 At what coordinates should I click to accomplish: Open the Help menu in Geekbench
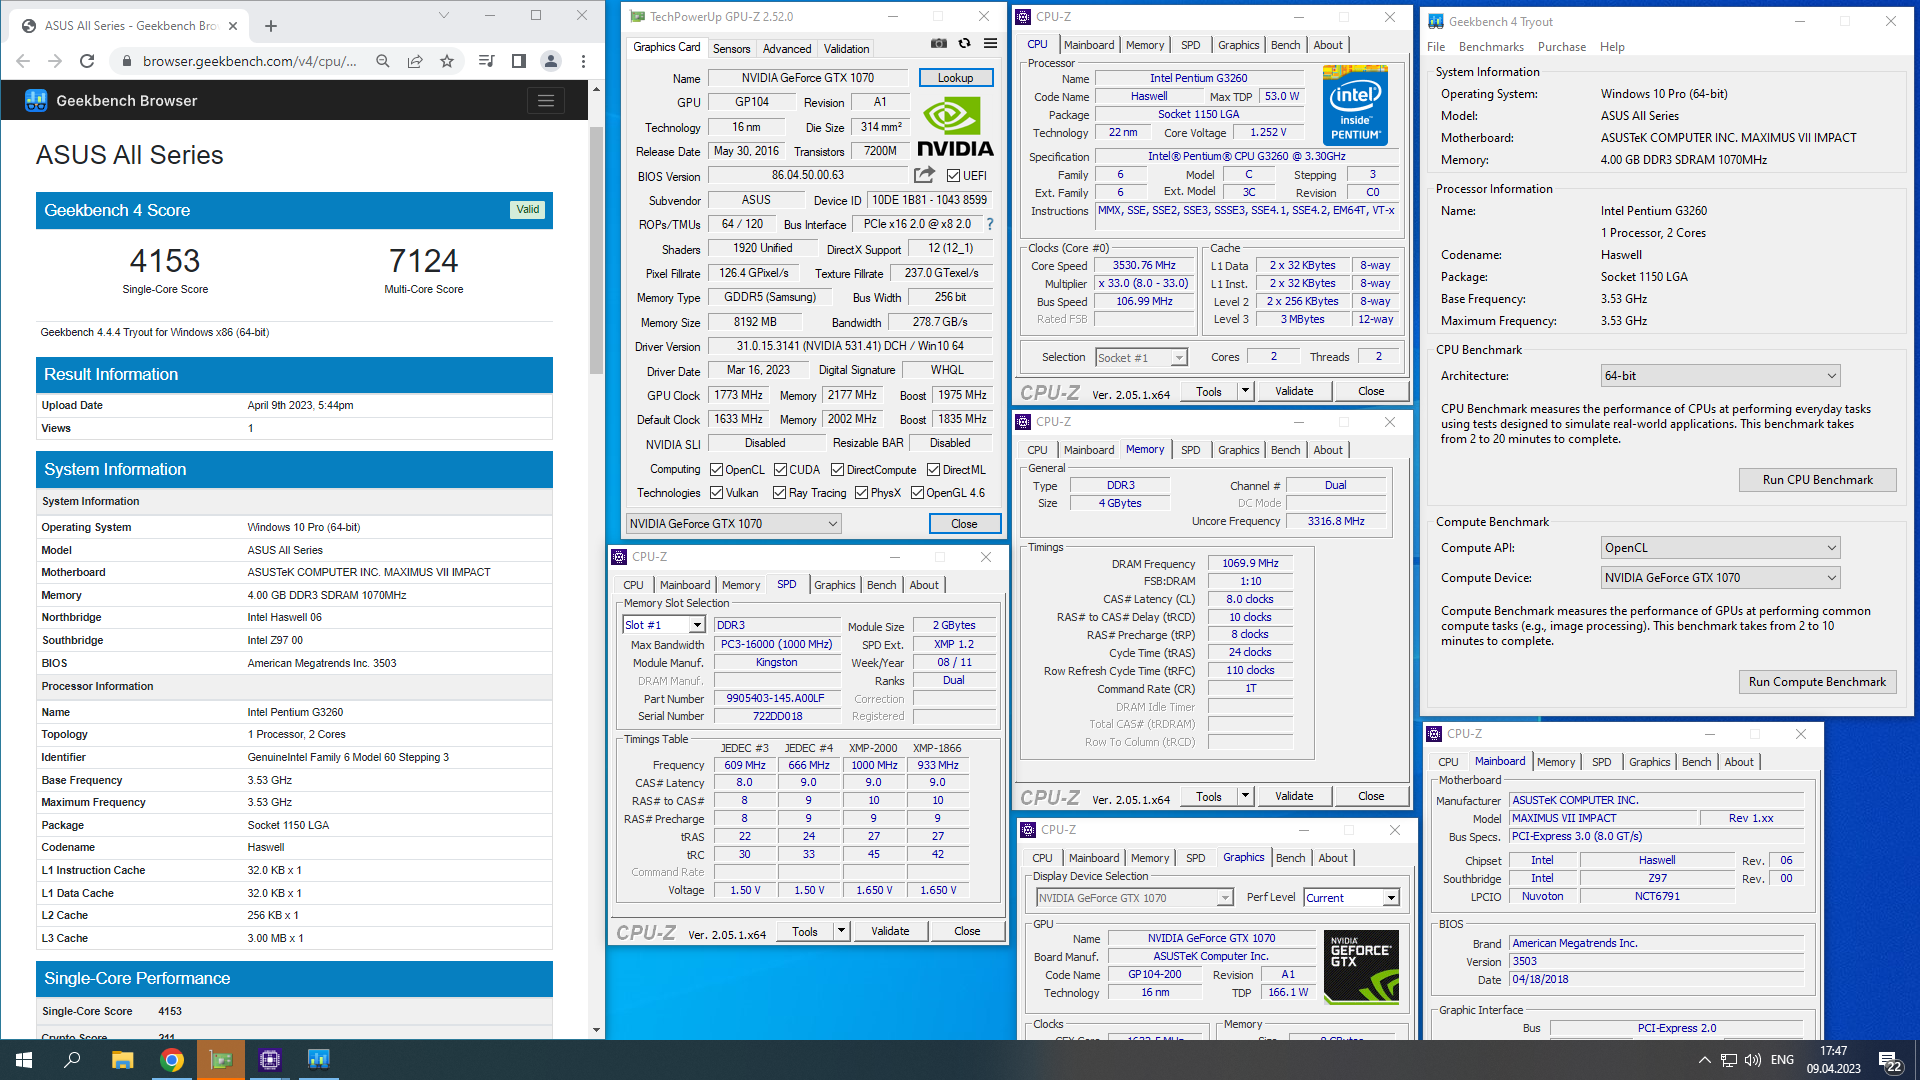[x=1612, y=47]
